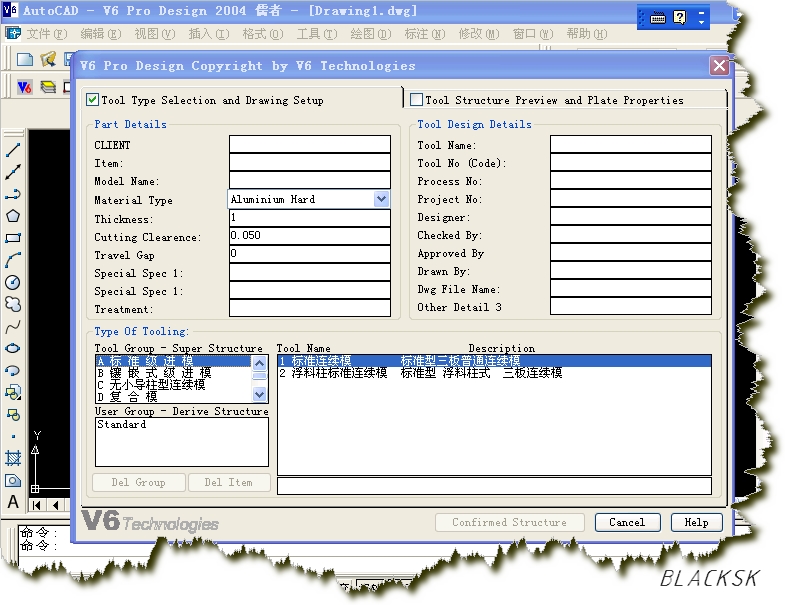Click the document icon left of 文件 menu
Viewport: 785px width, 605px height.
coord(13,34)
